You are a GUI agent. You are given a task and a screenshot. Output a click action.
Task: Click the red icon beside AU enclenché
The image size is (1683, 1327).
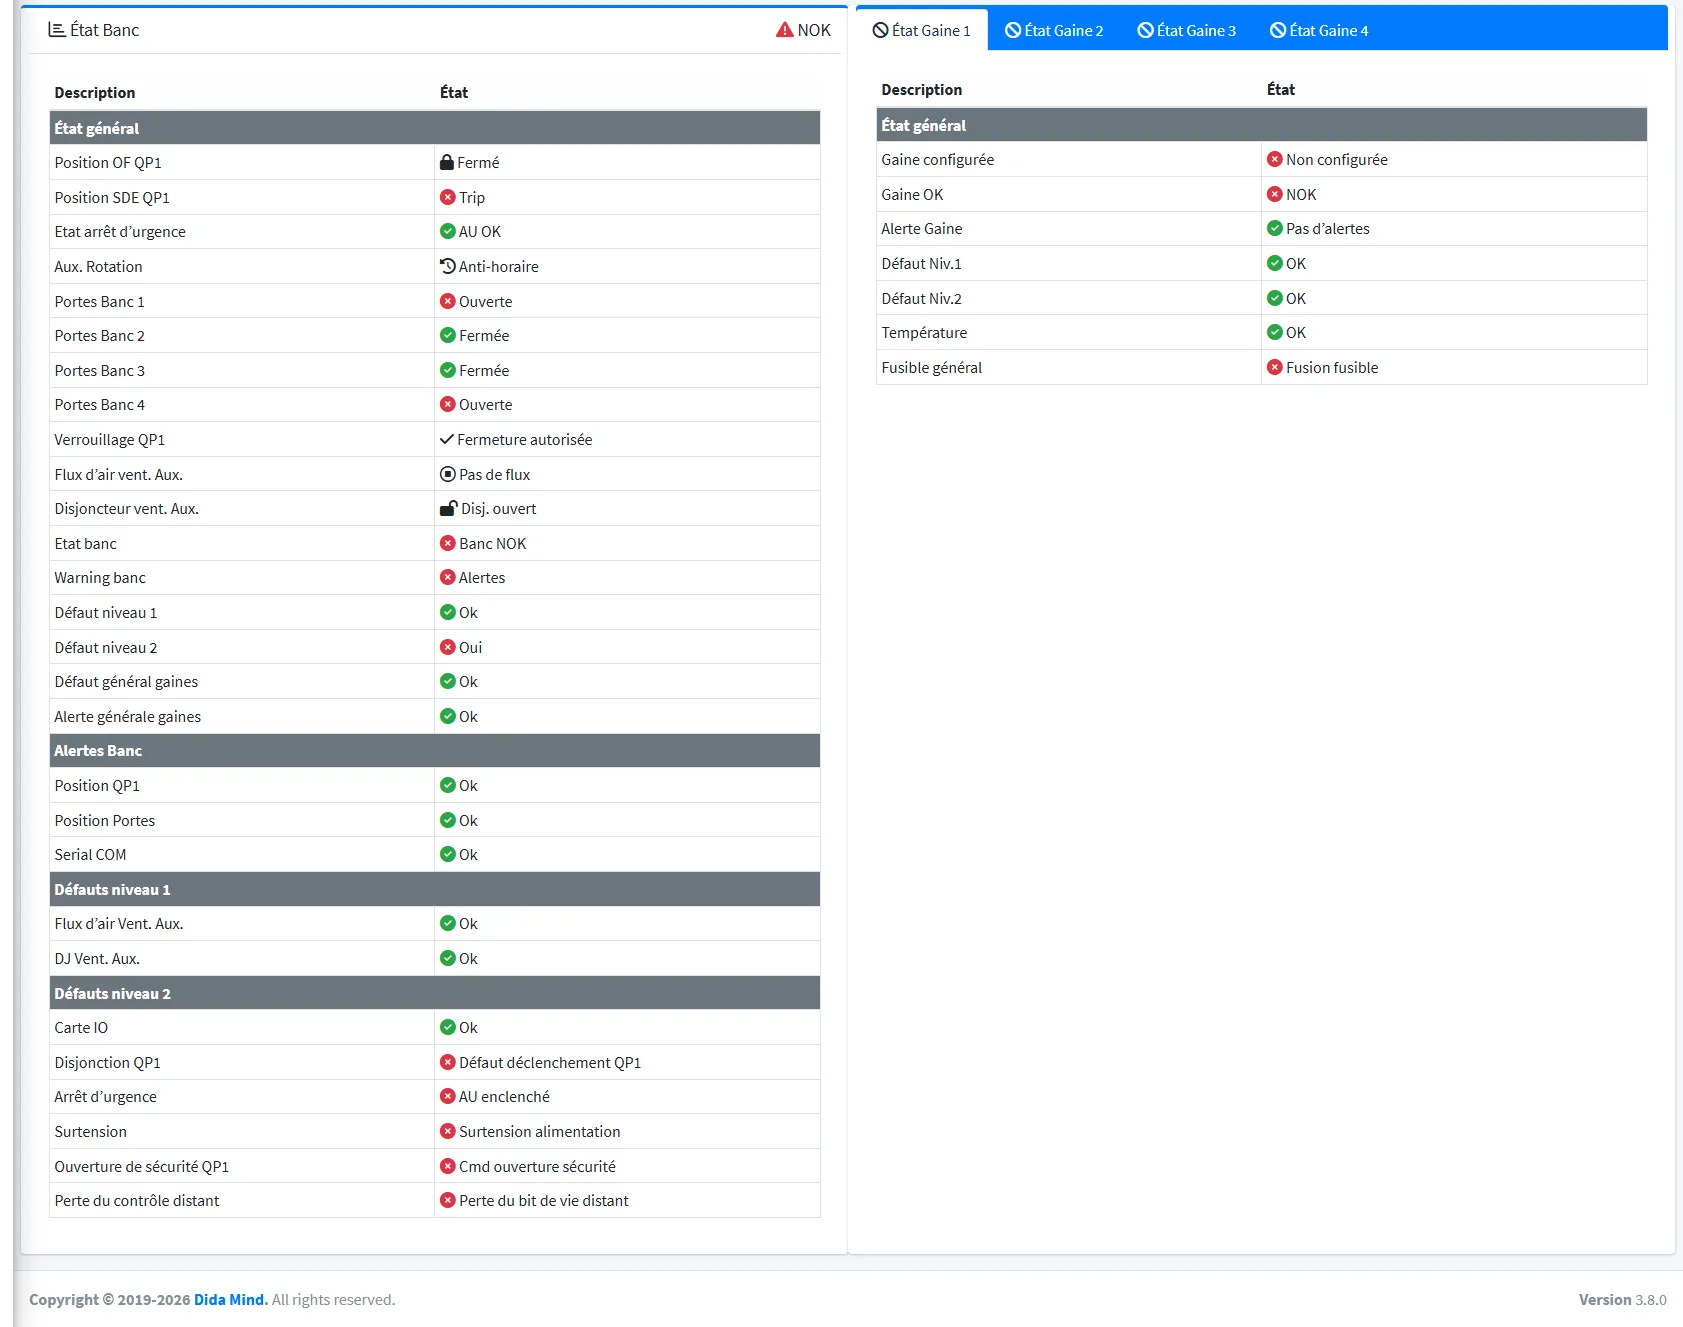448,1096
